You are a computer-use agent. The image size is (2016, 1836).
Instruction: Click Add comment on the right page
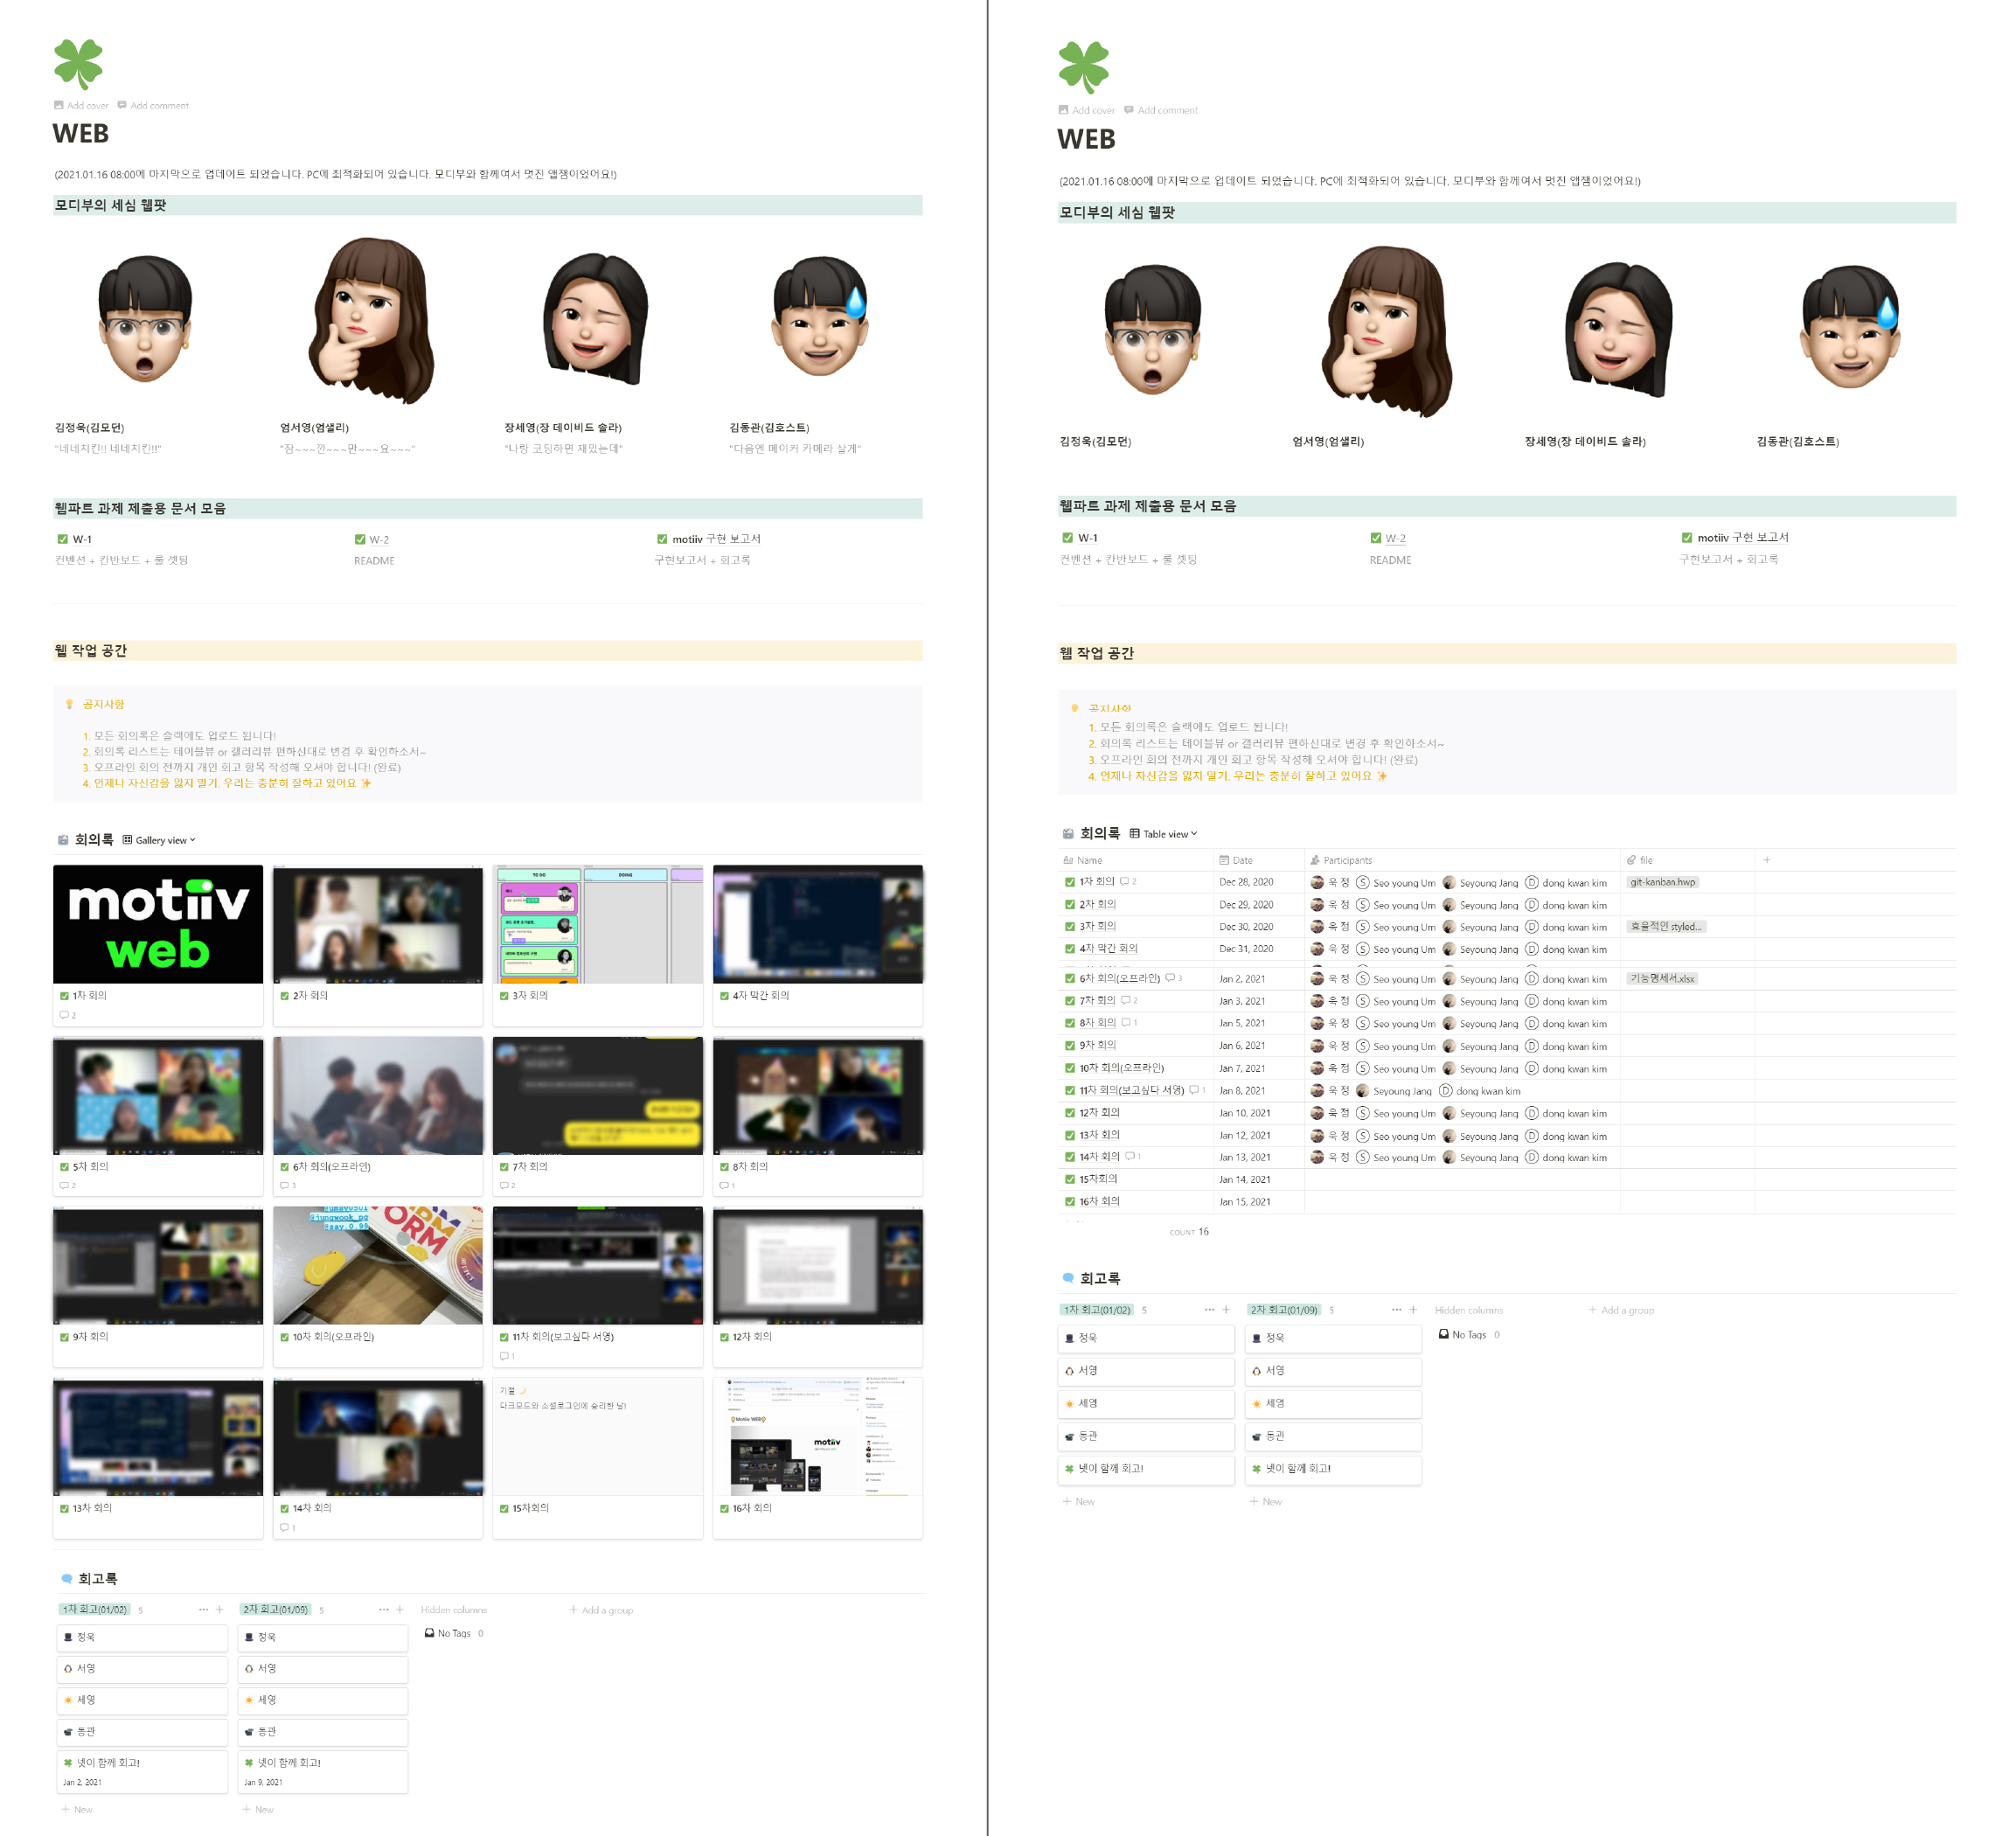click(1161, 110)
